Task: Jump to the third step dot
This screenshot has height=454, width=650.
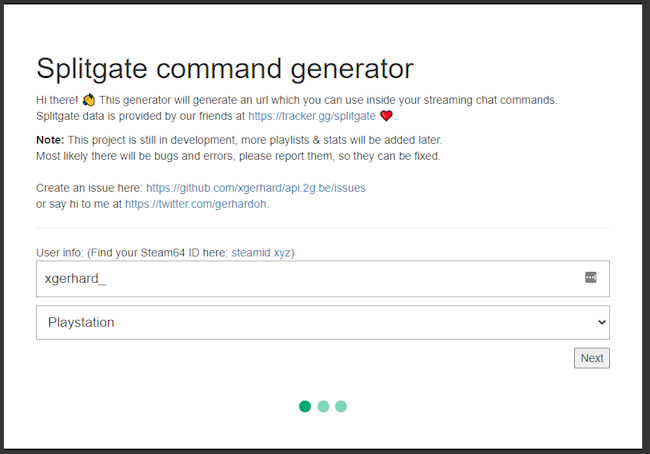Action: click(341, 406)
